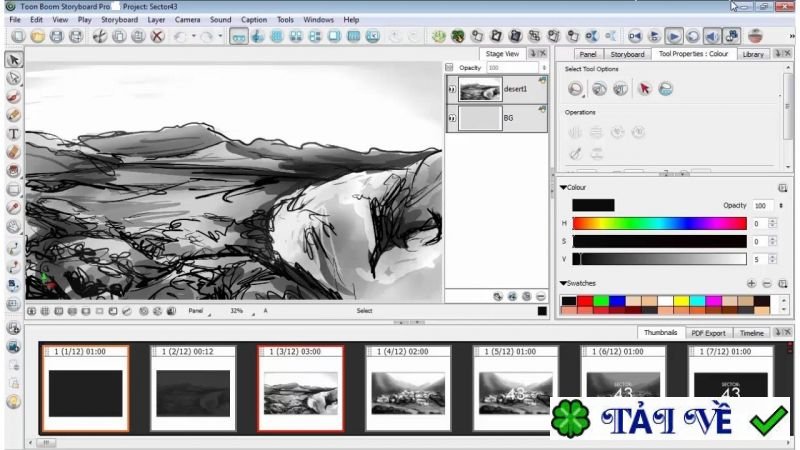Collapse the Colour section triangle

coord(563,187)
